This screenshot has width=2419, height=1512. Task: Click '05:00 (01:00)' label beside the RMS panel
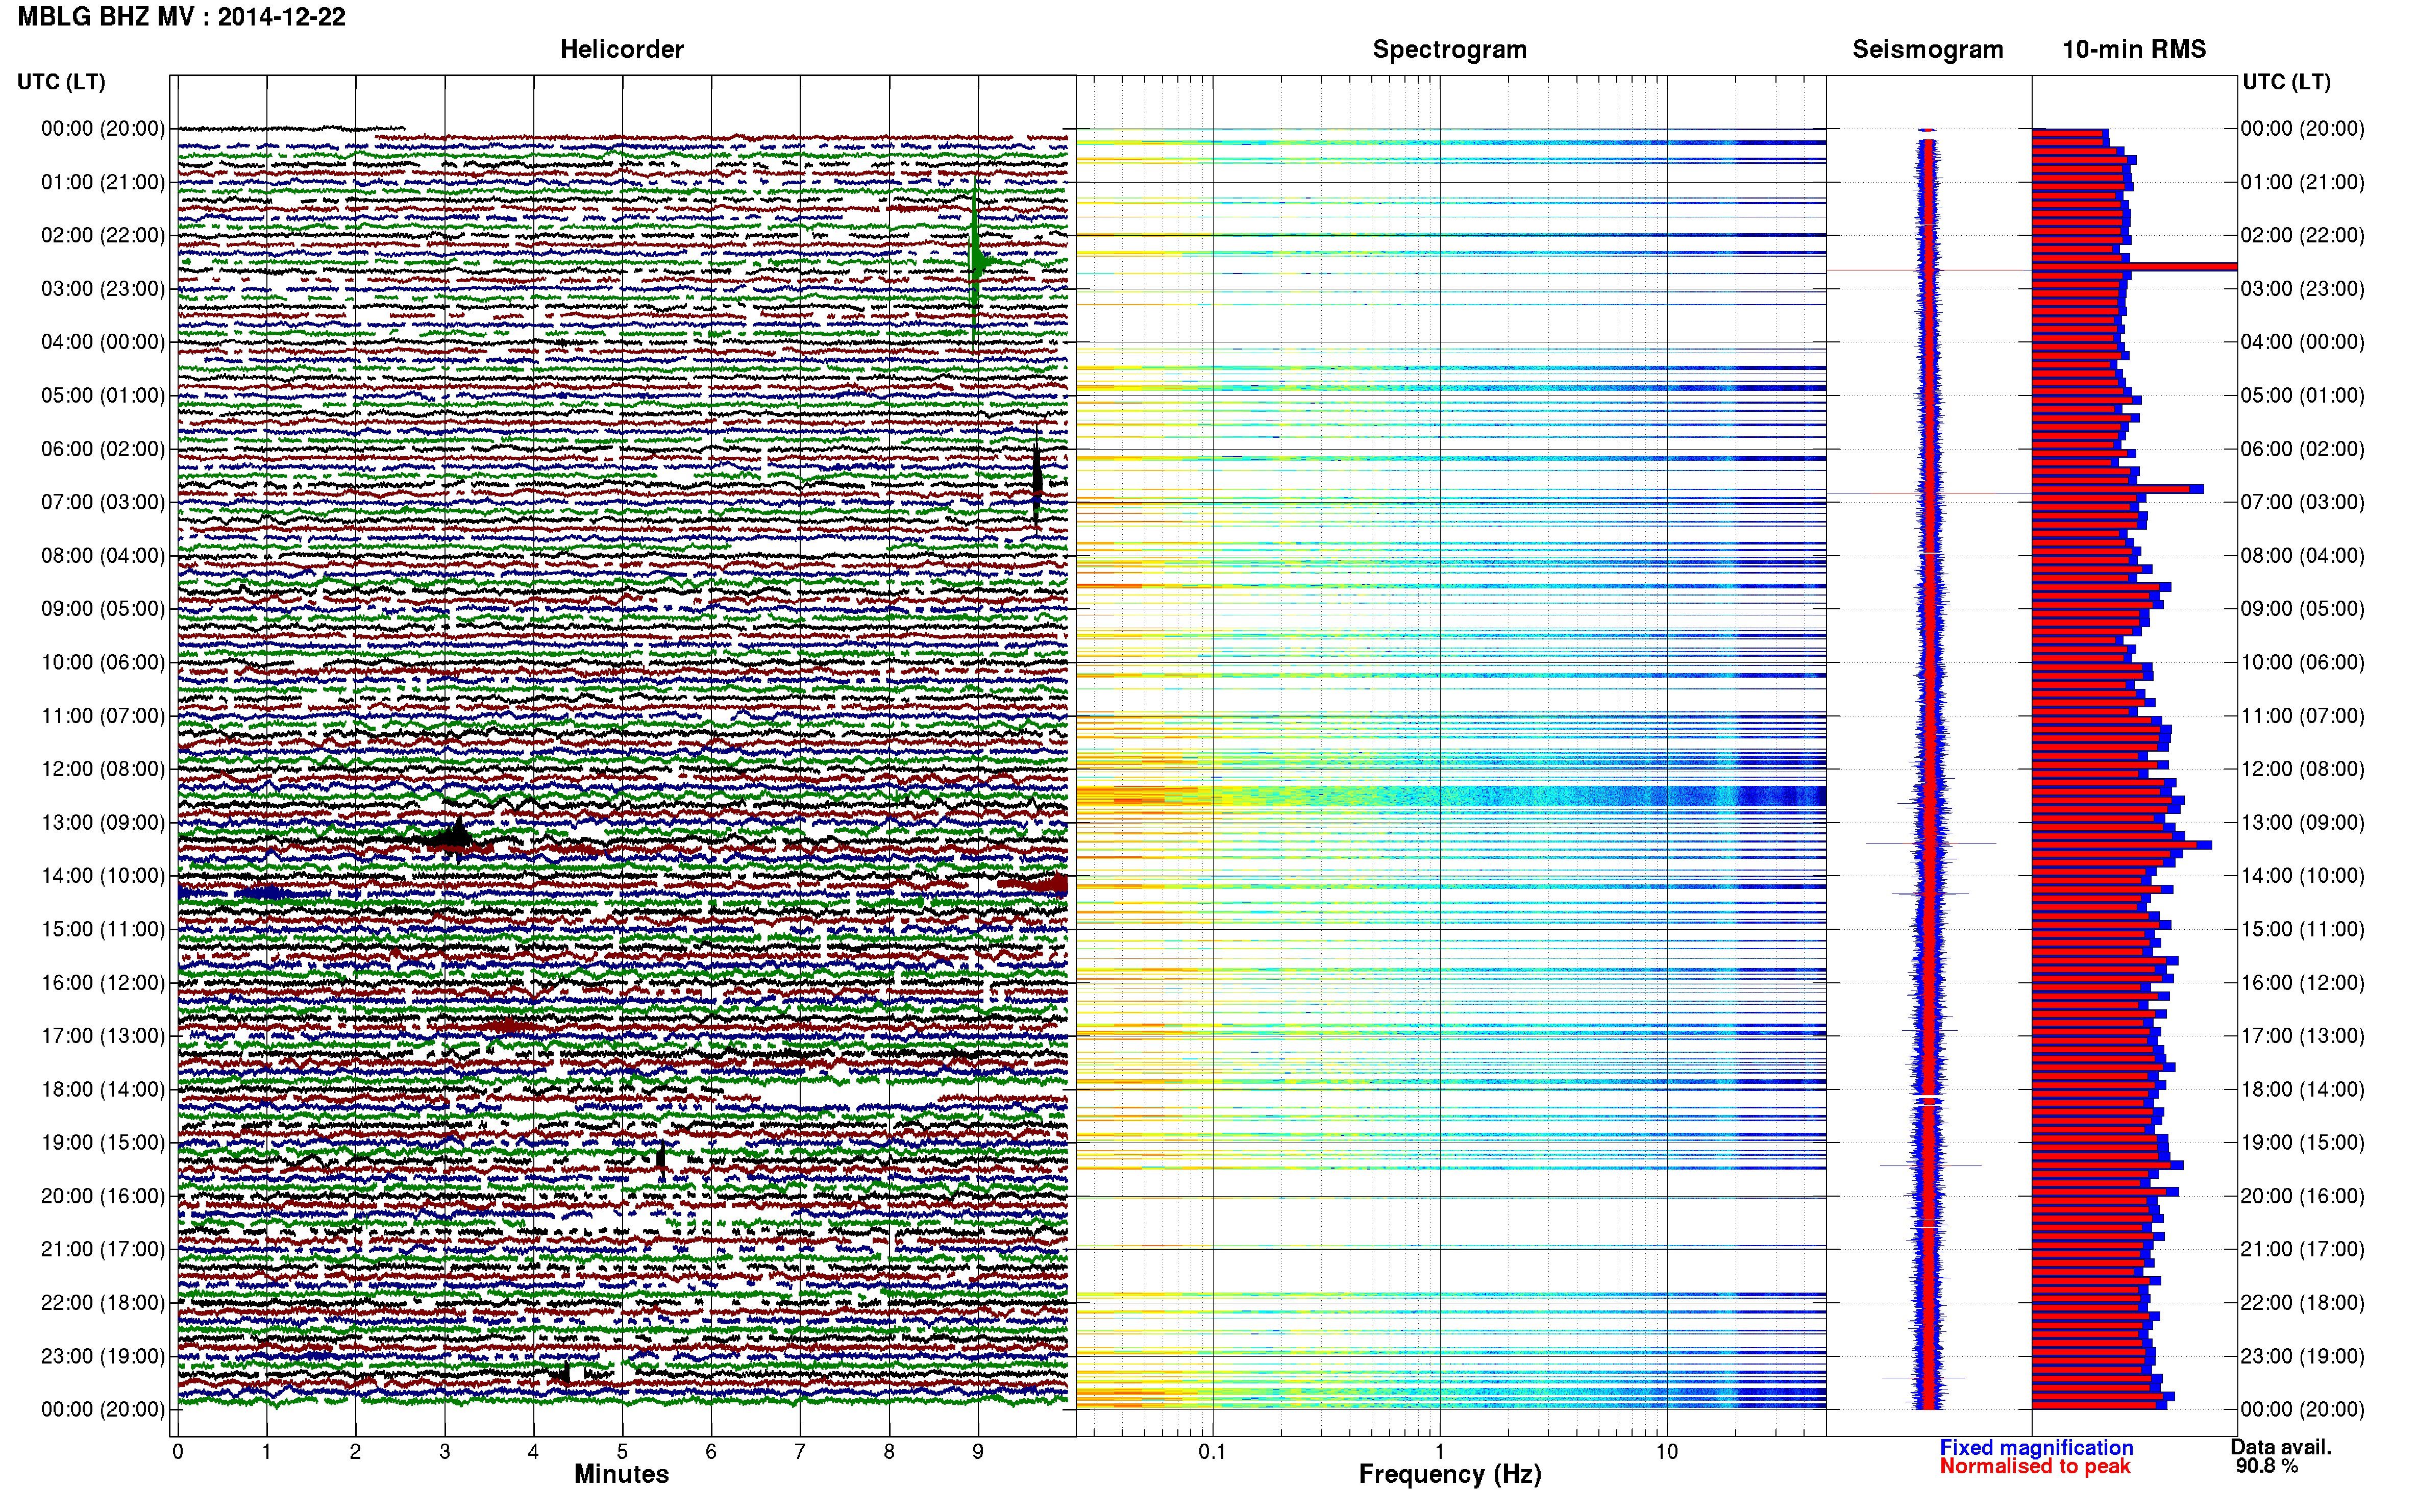(2302, 395)
